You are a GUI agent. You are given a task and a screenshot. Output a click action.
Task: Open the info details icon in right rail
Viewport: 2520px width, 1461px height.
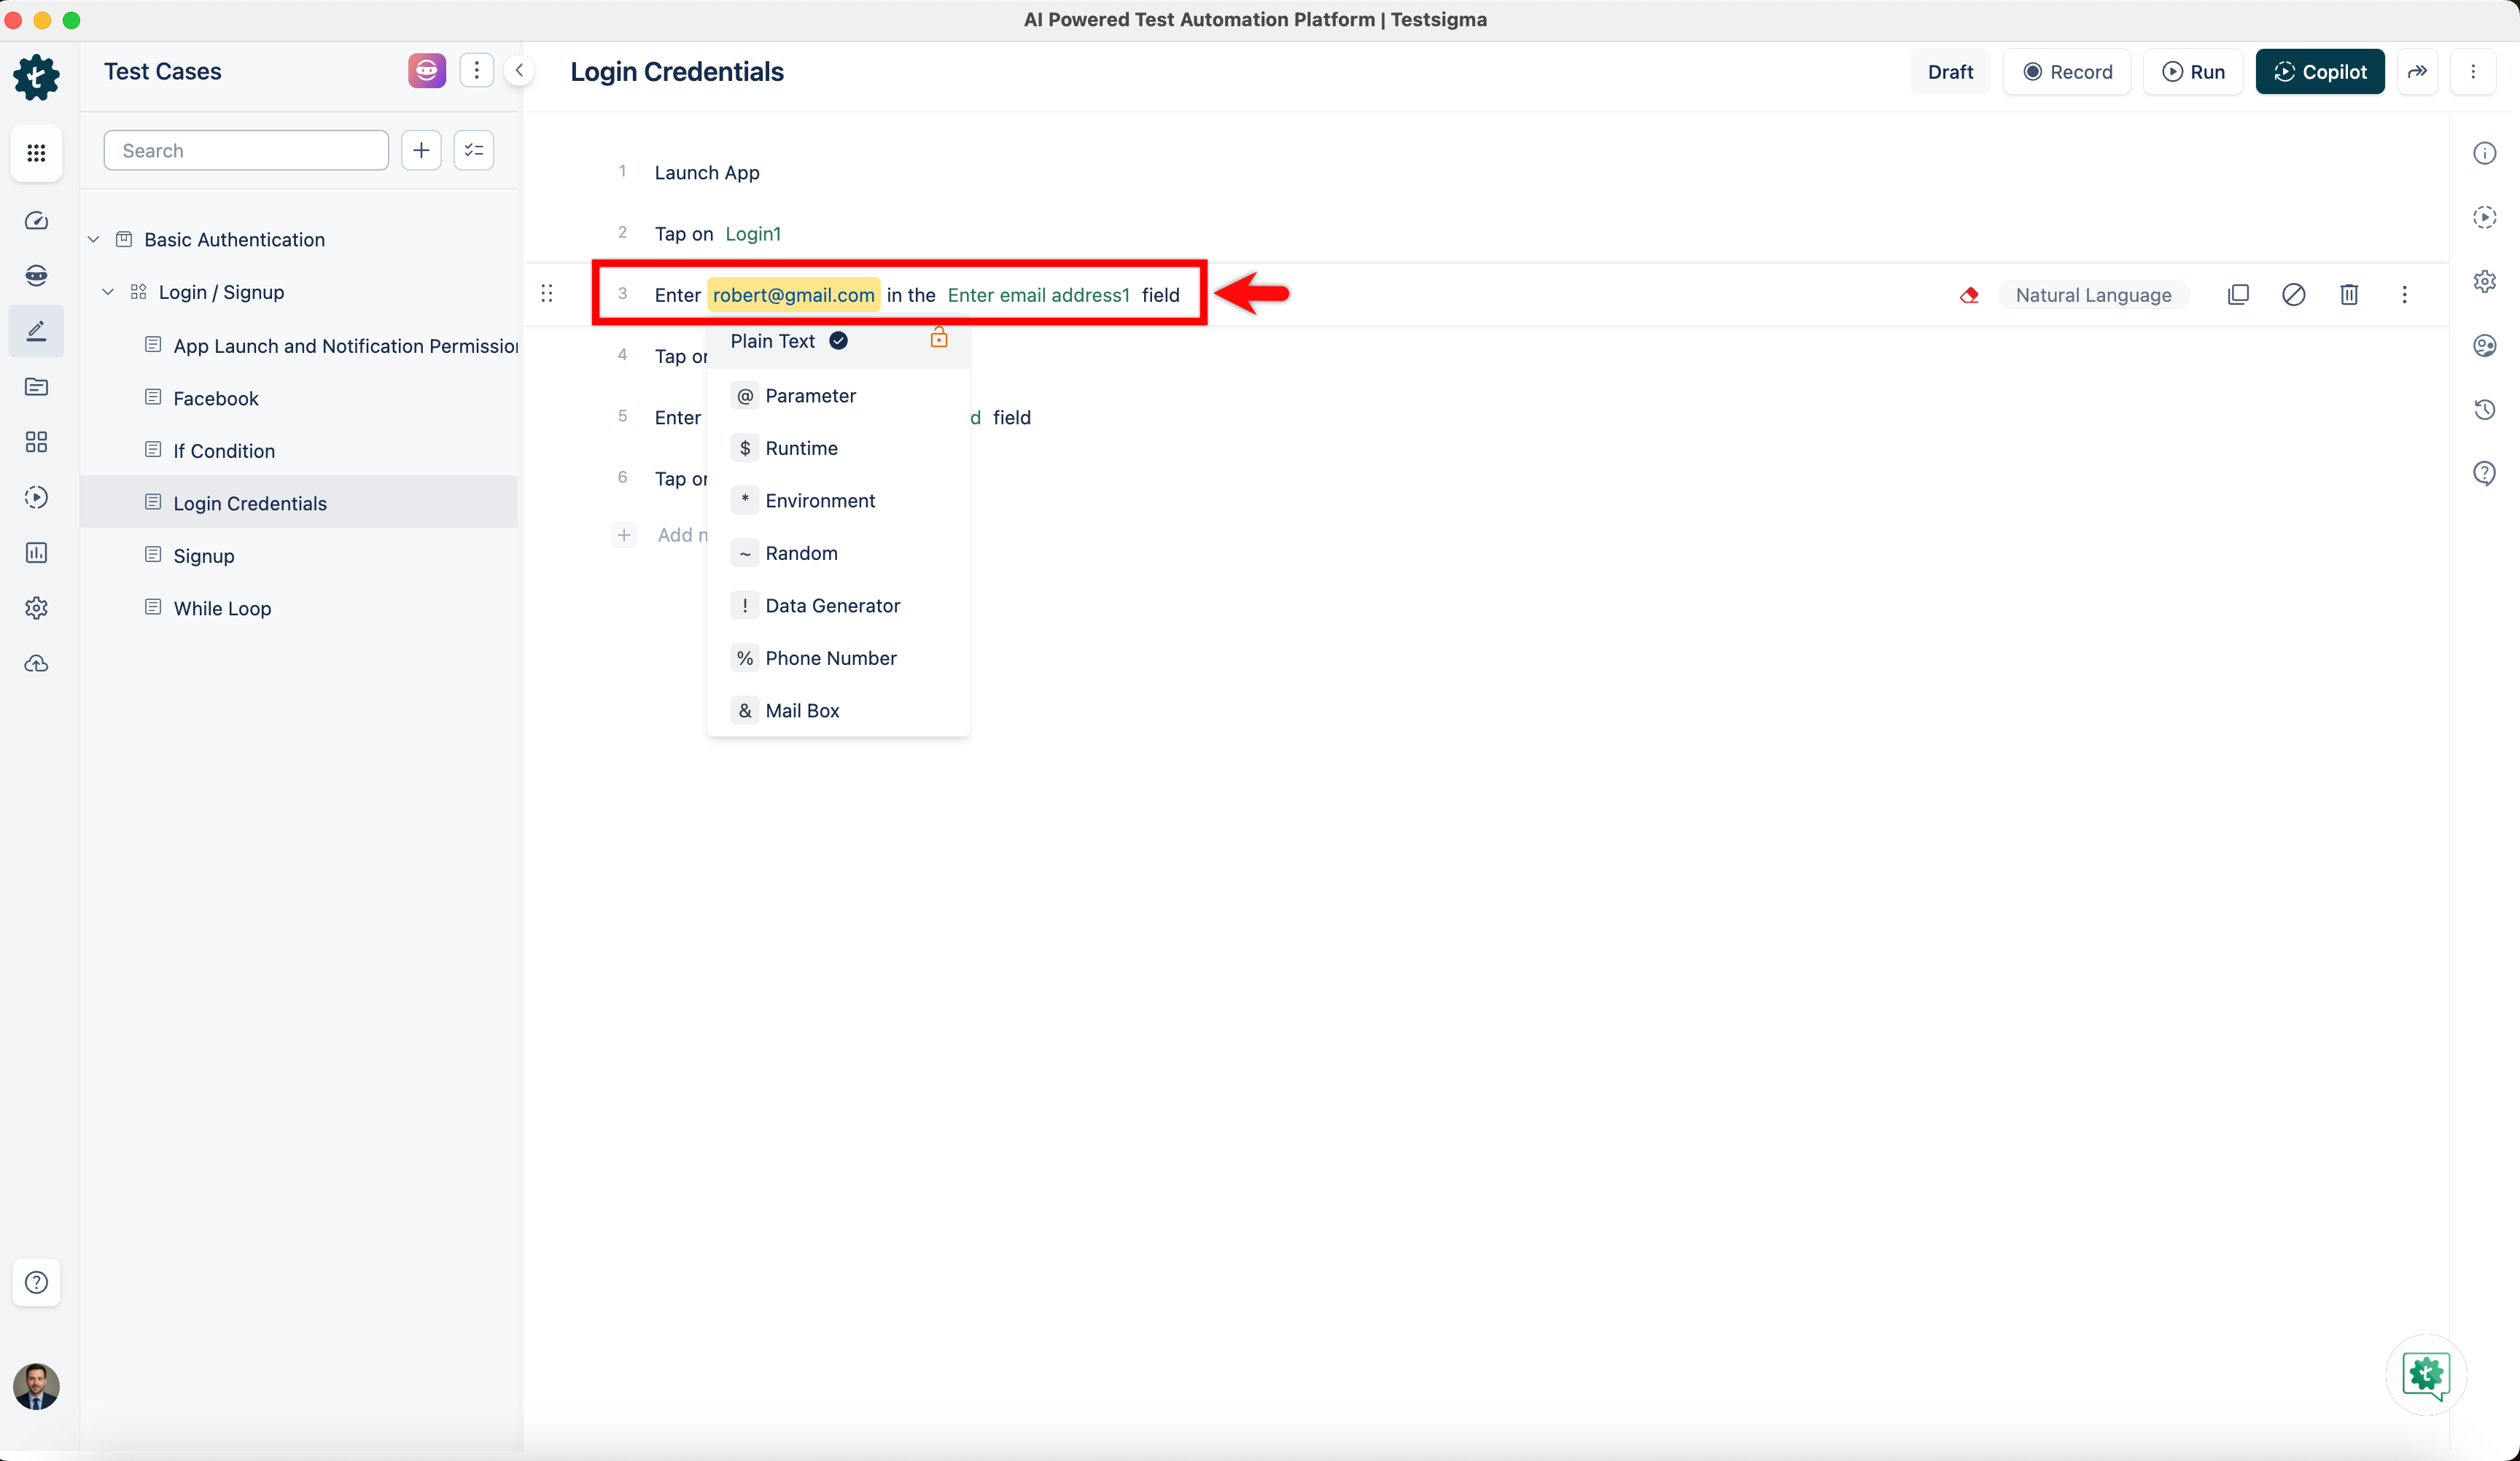coord(2485,153)
